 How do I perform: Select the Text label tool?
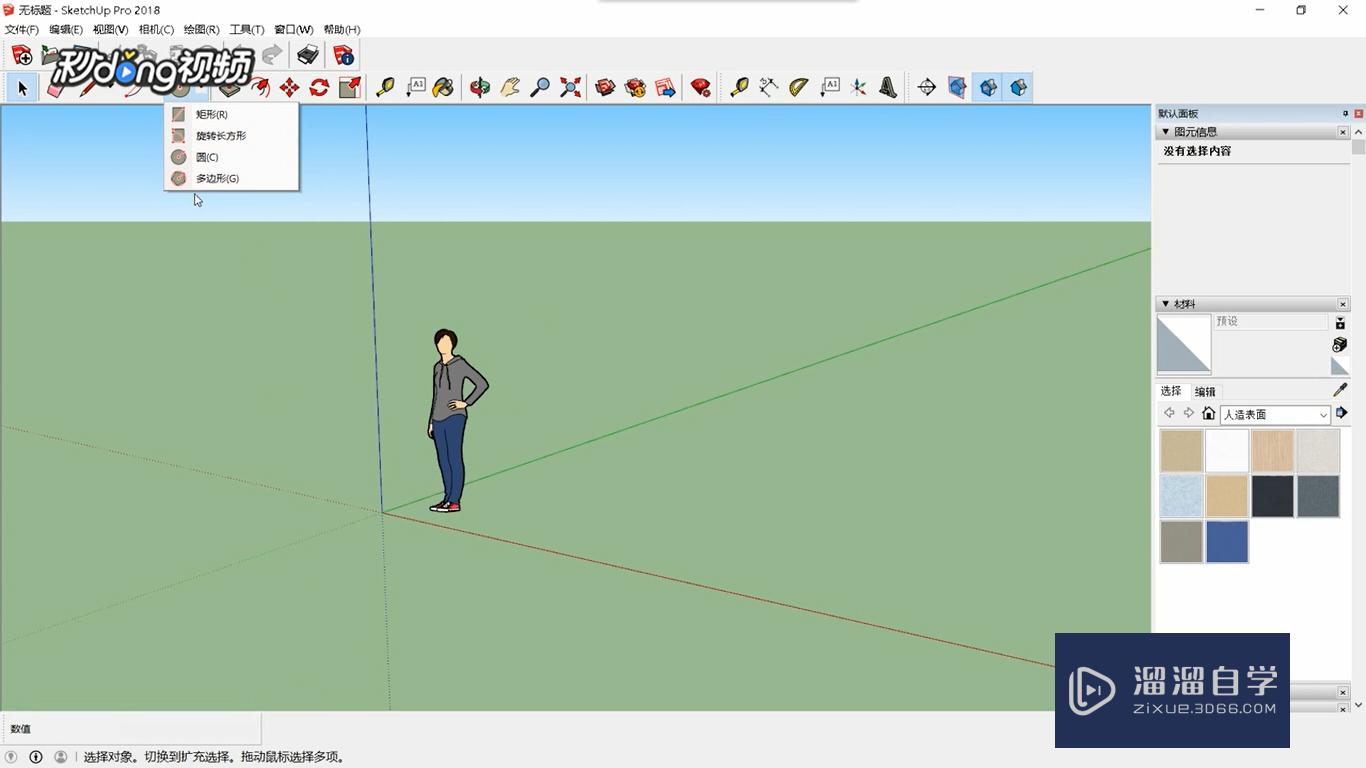(416, 88)
